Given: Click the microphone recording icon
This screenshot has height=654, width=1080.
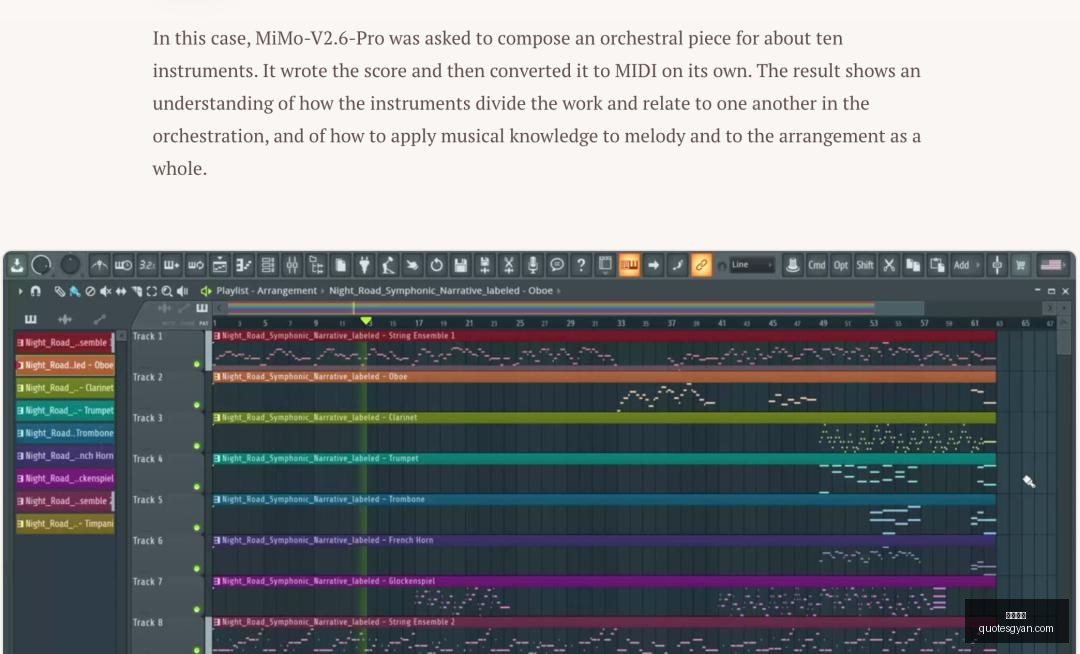Looking at the screenshot, I should click(x=532, y=265).
